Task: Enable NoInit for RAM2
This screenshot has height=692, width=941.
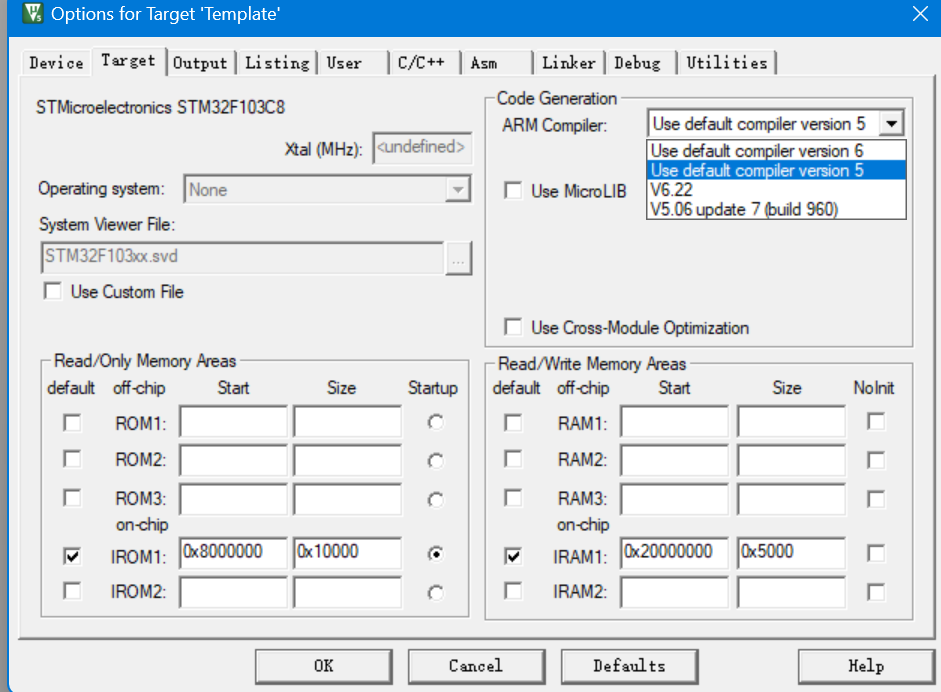Action: pyautogui.click(x=876, y=460)
